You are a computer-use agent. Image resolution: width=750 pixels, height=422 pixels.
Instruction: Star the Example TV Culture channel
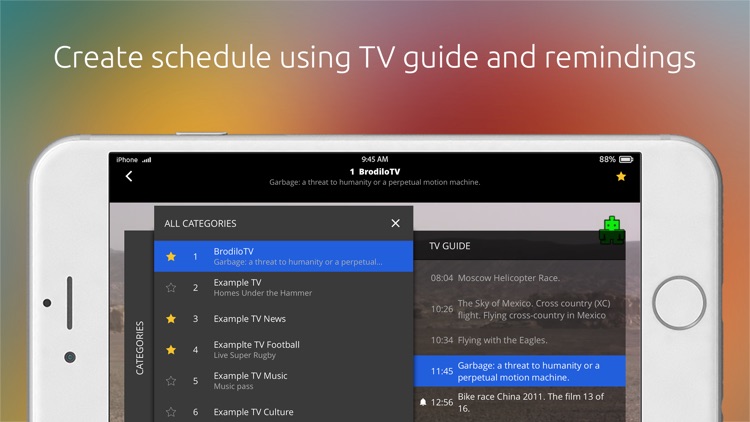point(171,412)
